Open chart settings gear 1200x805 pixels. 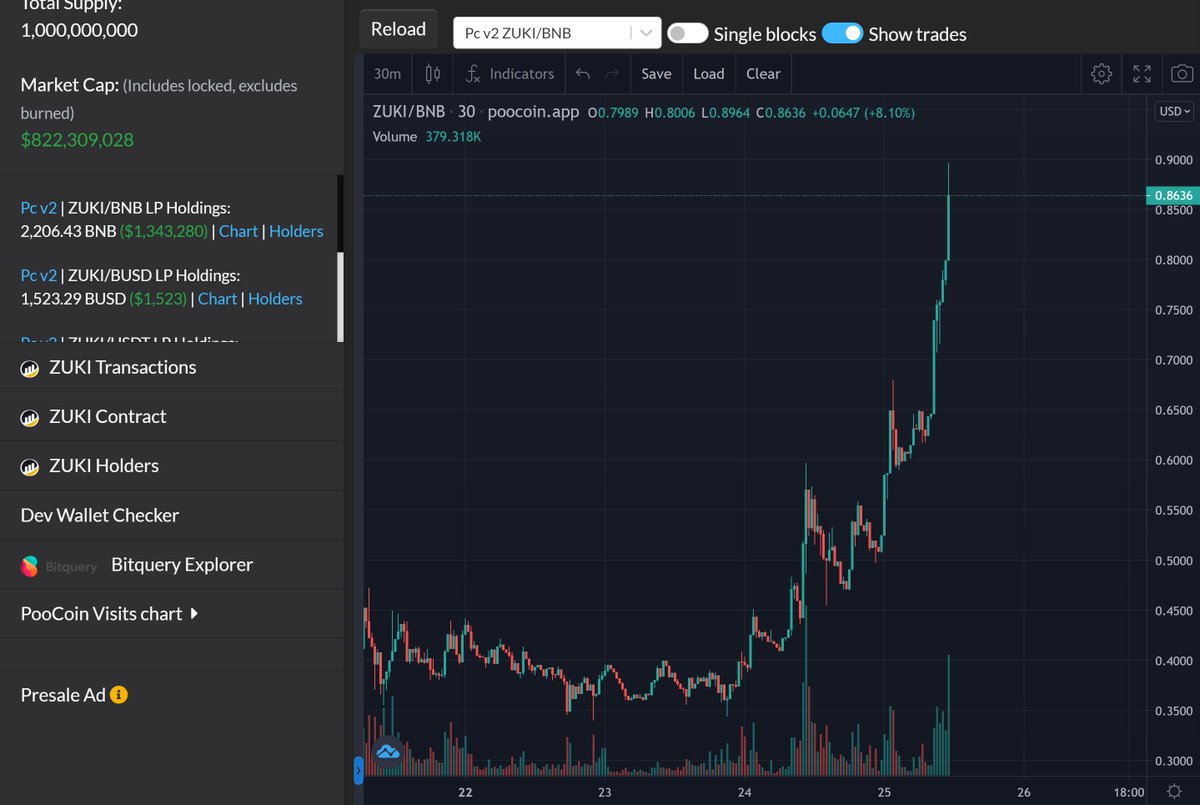[x=1101, y=74]
